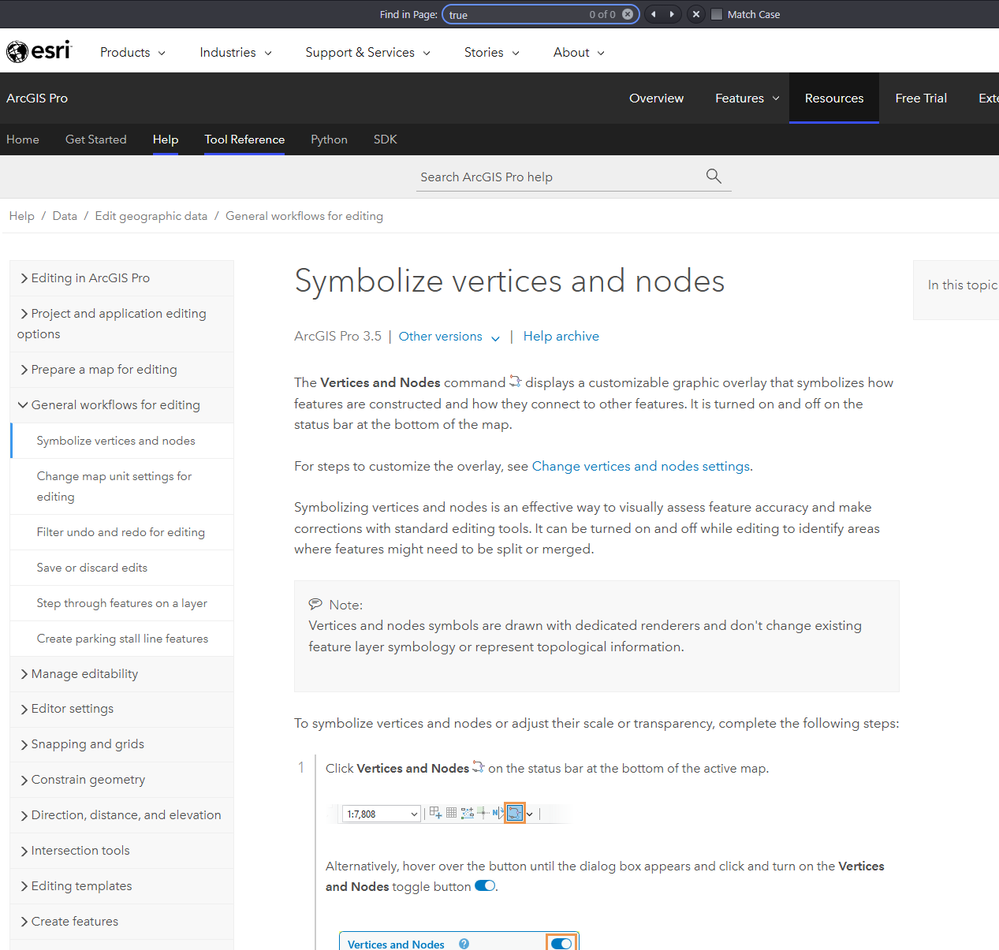This screenshot has height=950, width=999.
Task: Toggle the Vertices and Nodes switch in dialog
Action: point(561,943)
